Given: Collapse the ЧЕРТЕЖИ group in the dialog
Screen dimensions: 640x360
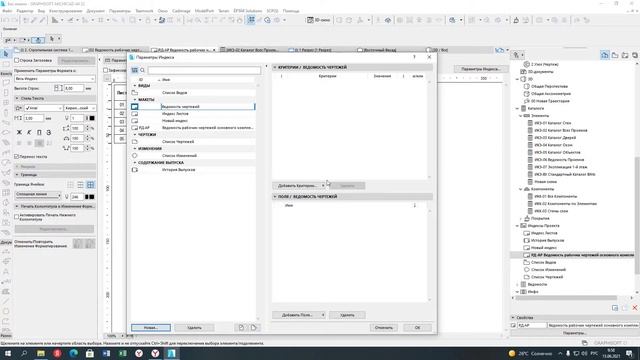Looking at the screenshot, I should [135, 134].
